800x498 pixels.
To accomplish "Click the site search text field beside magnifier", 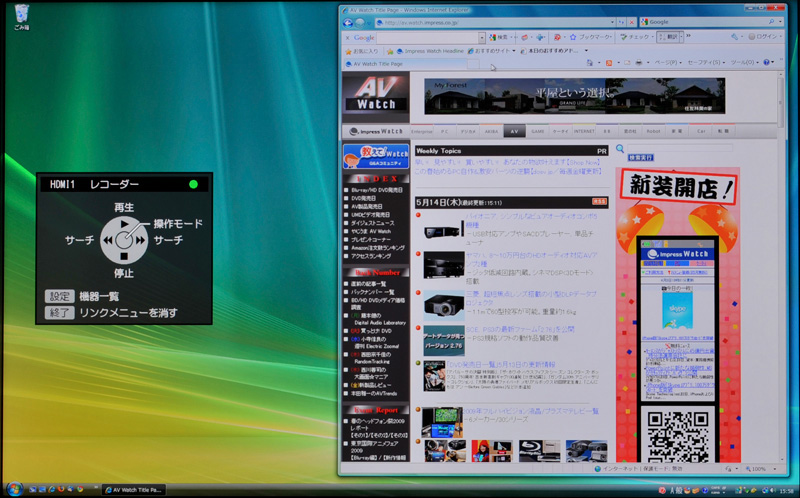I will pos(680,148).
